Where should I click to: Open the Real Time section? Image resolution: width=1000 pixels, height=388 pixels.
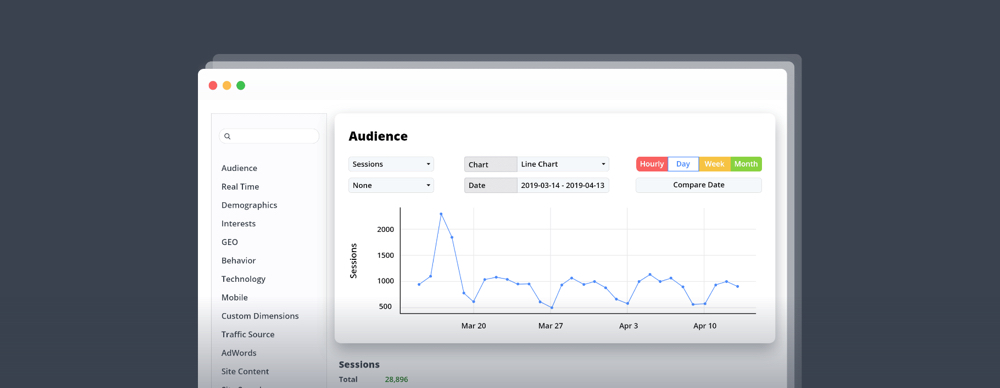[240, 187]
